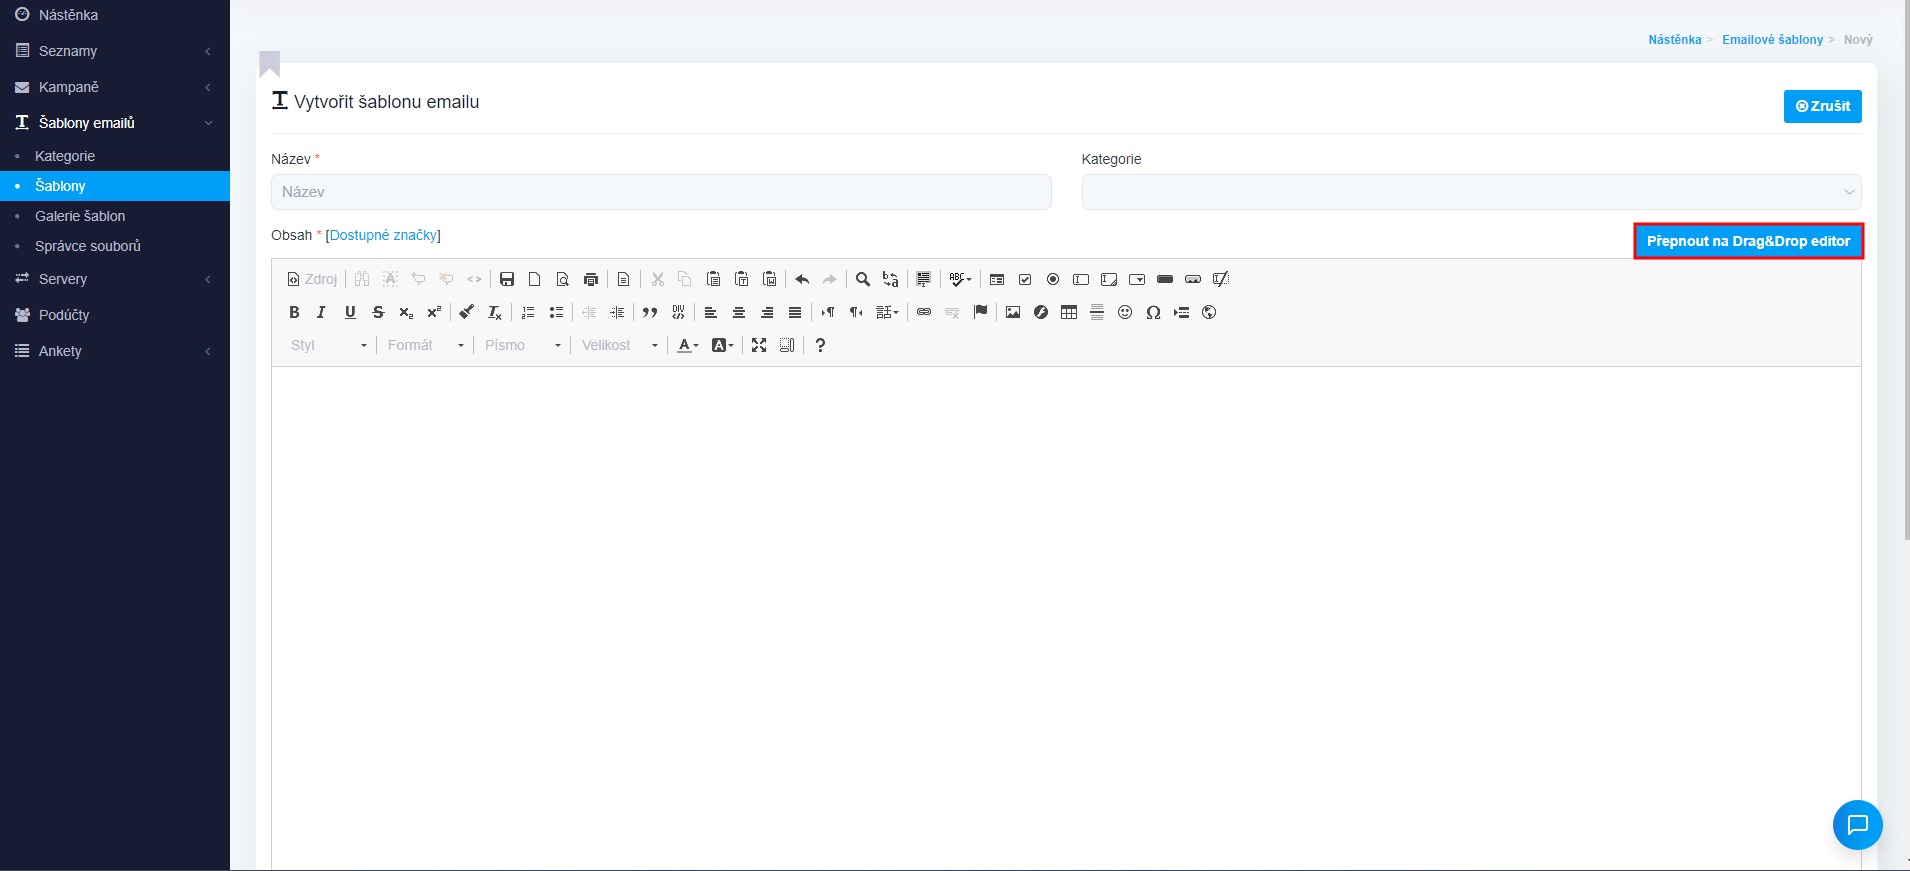Maximize the editor with the fullscreen icon

click(x=759, y=345)
